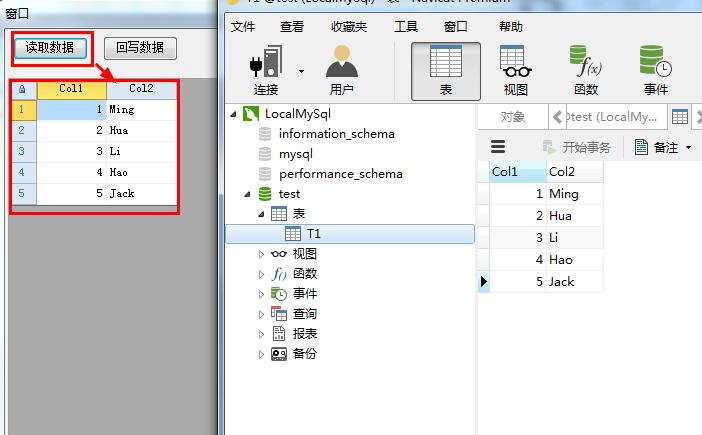Click the tab scroll-left chevron
Image resolution: width=702 pixels, height=435 pixels.
(x=557, y=117)
